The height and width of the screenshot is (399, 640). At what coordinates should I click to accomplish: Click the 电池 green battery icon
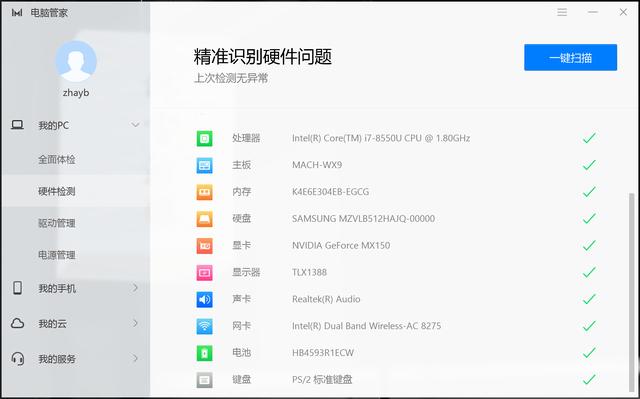tap(204, 353)
